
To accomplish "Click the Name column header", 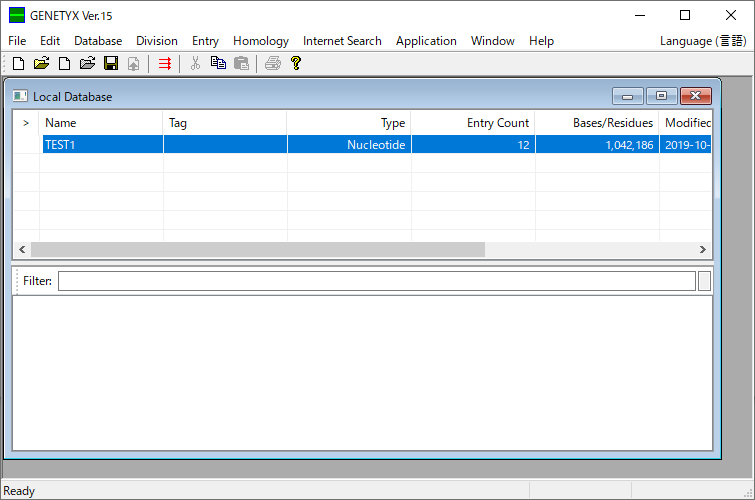I will [101, 123].
